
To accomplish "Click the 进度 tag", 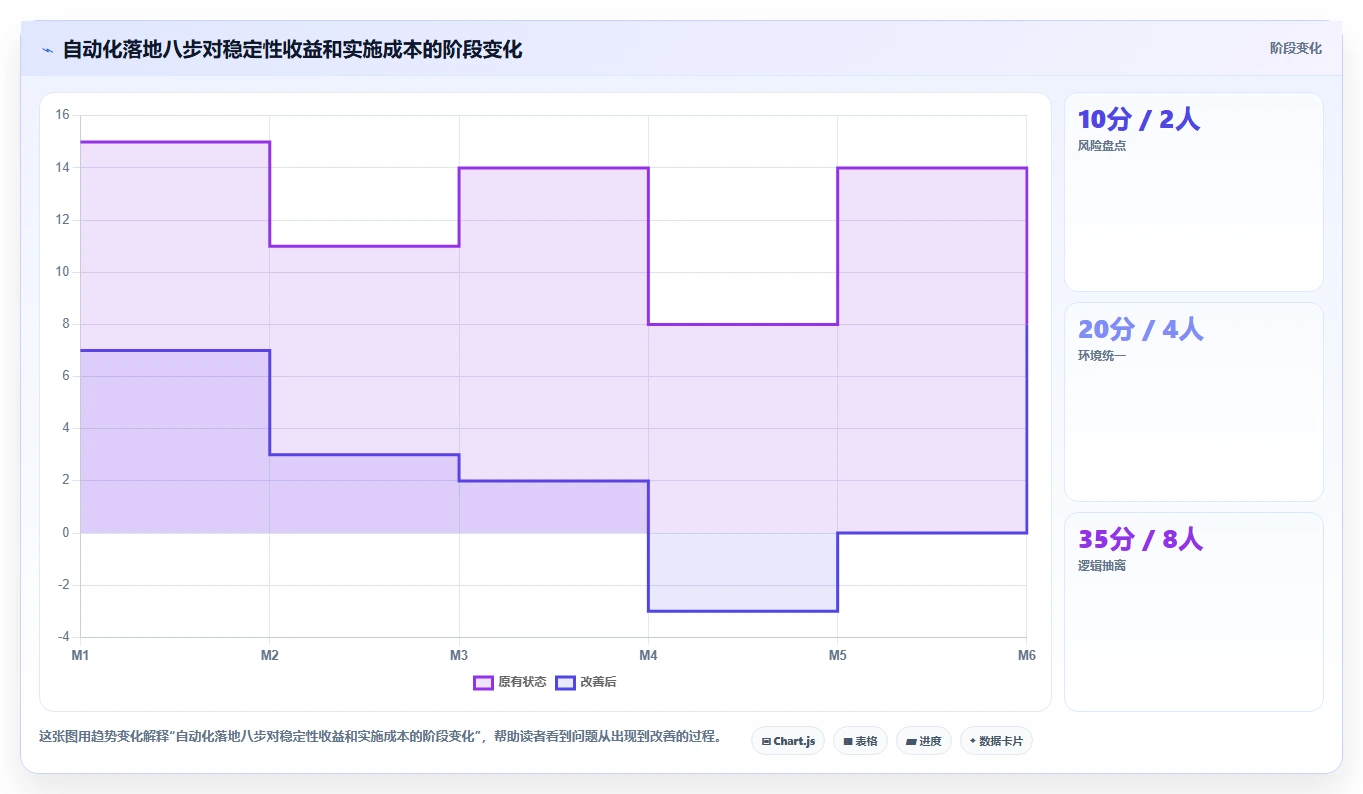I will click(924, 741).
